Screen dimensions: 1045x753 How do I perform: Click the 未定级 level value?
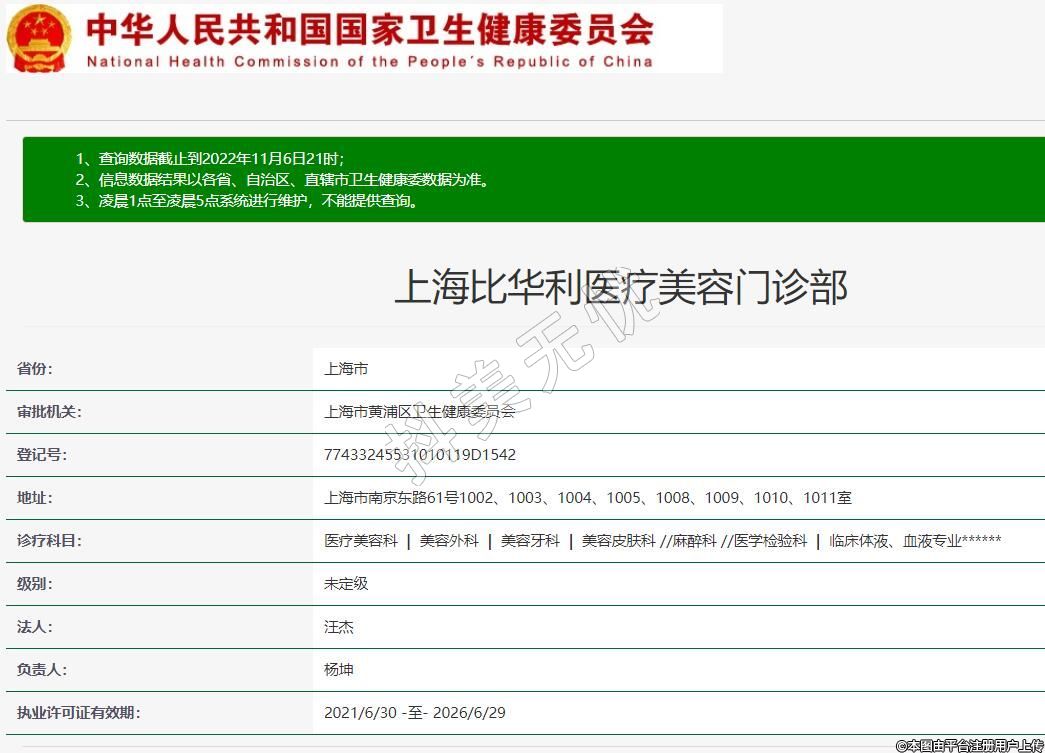(x=346, y=584)
